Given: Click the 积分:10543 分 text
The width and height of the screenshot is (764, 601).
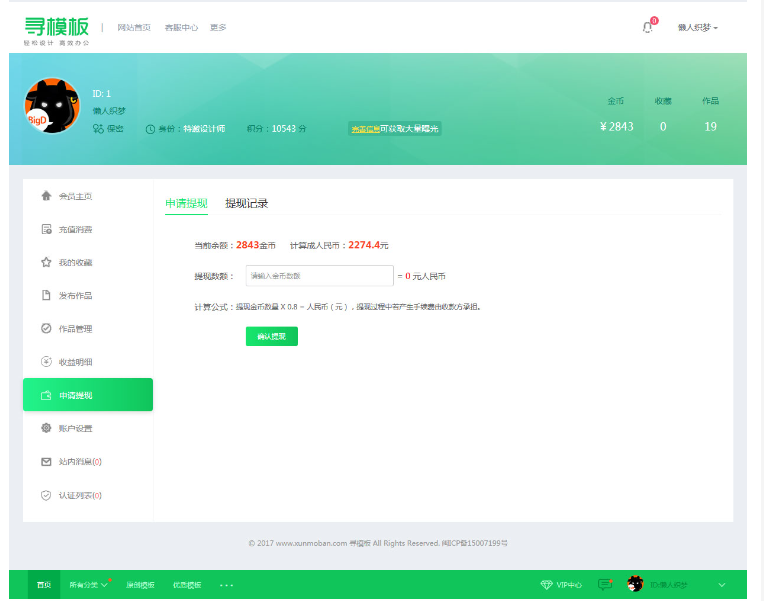Looking at the screenshot, I should pos(276,129).
